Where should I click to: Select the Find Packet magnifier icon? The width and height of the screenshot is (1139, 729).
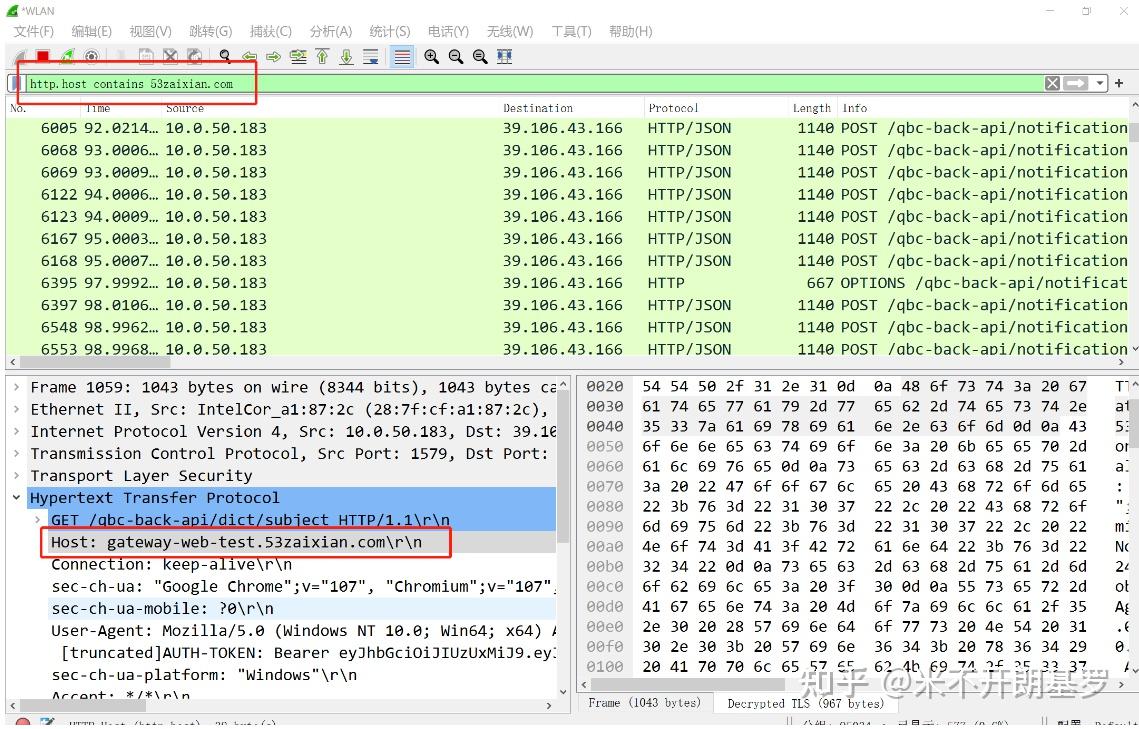tap(225, 56)
